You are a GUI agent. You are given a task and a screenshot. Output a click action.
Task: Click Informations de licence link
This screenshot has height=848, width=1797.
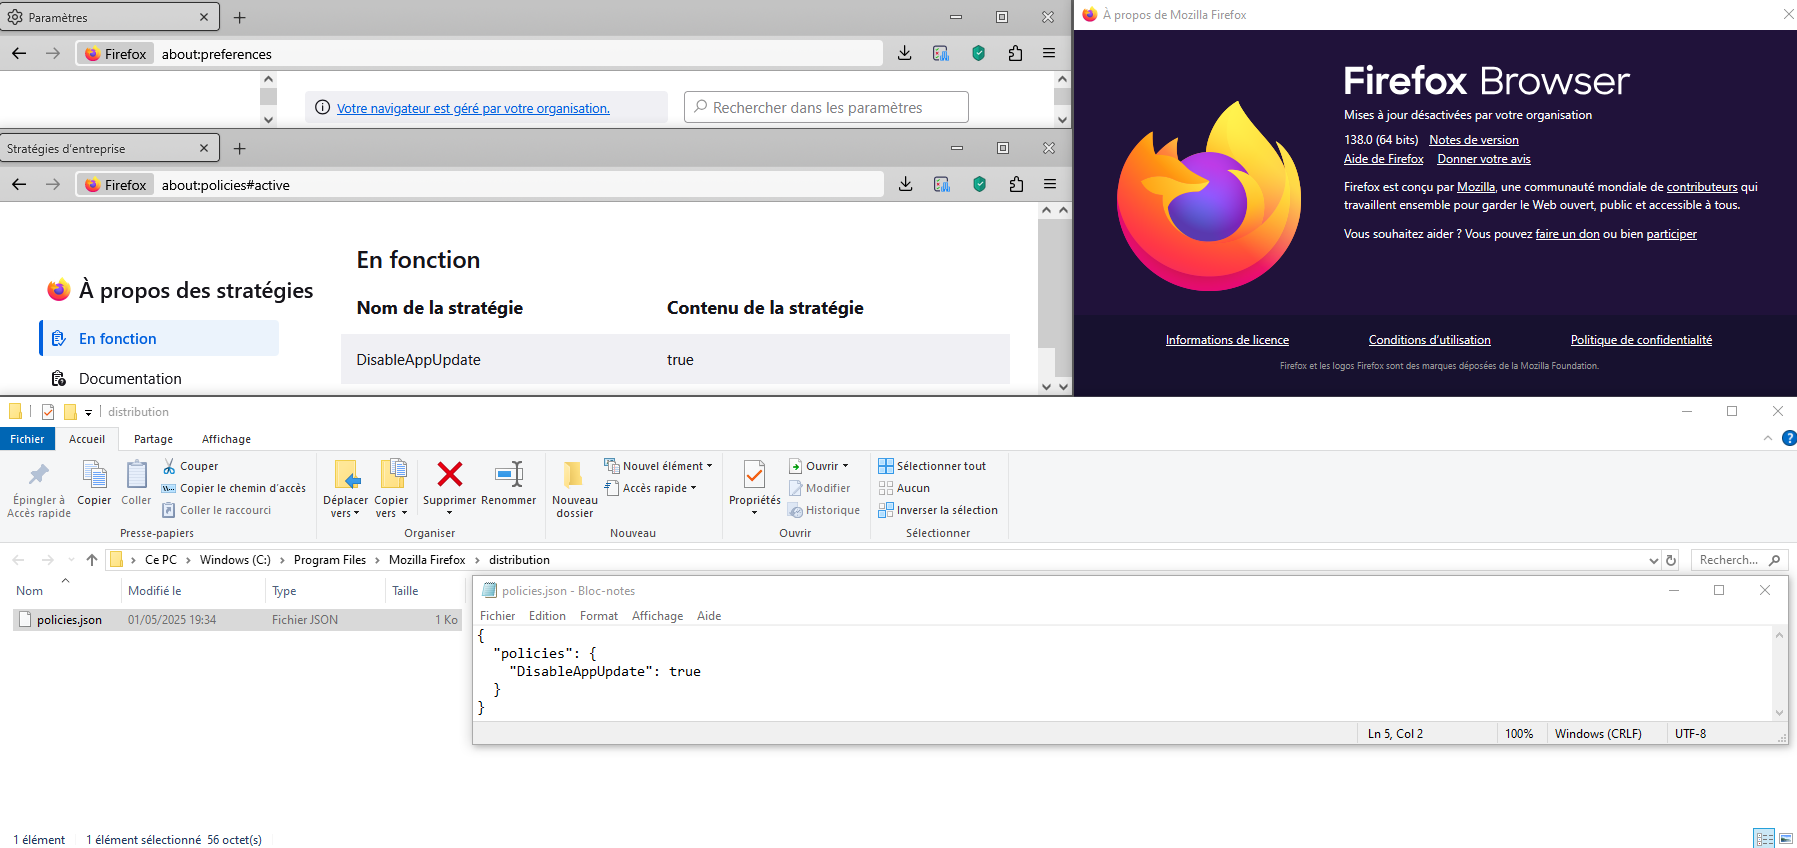click(x=1227, y=340)
